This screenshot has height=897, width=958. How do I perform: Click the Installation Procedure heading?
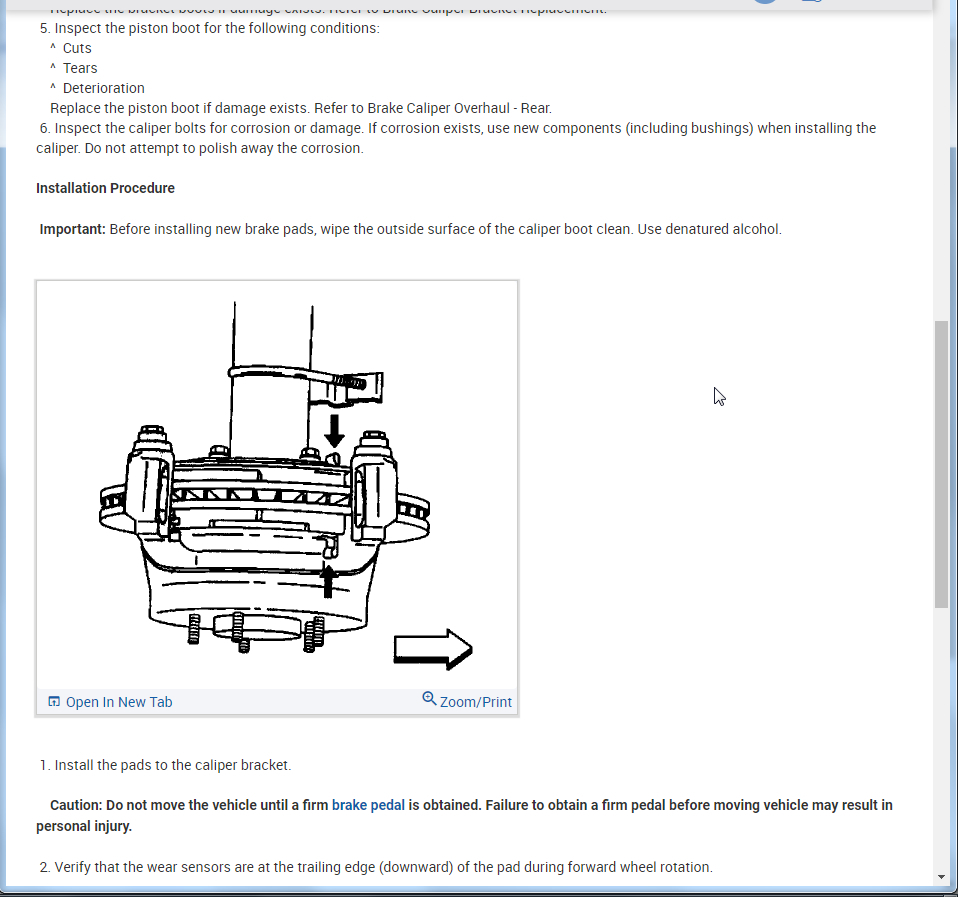click(x=105, y=188)
